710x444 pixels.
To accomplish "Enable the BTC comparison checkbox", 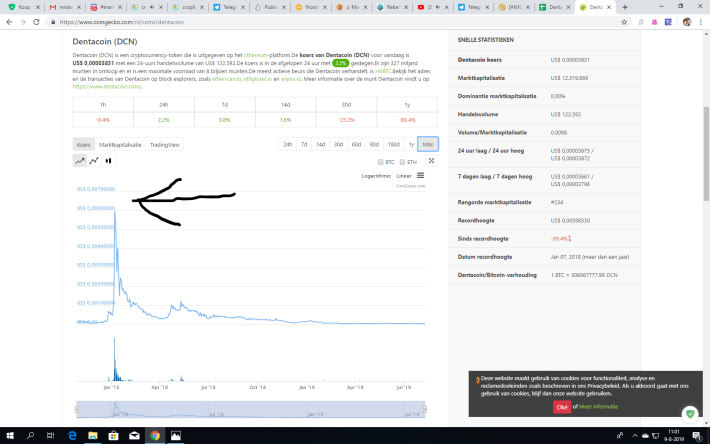I will [x=381, y=161].
